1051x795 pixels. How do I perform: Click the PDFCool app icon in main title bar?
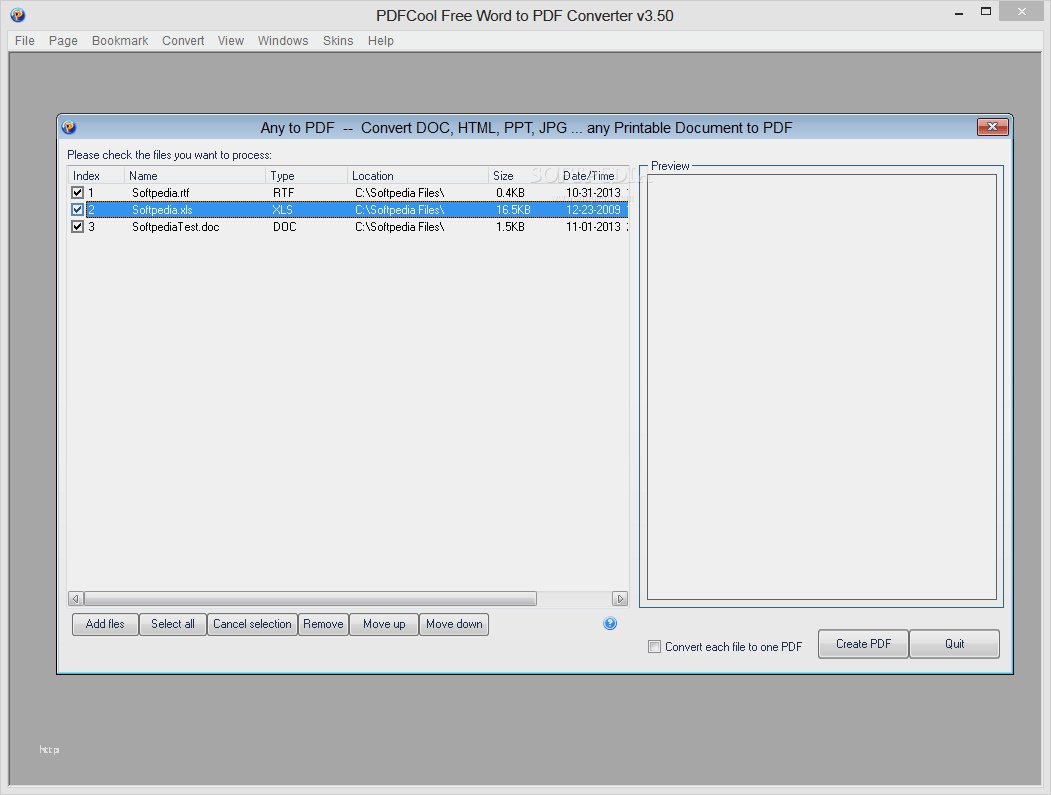pyautogui.click(x=18, y=15)
